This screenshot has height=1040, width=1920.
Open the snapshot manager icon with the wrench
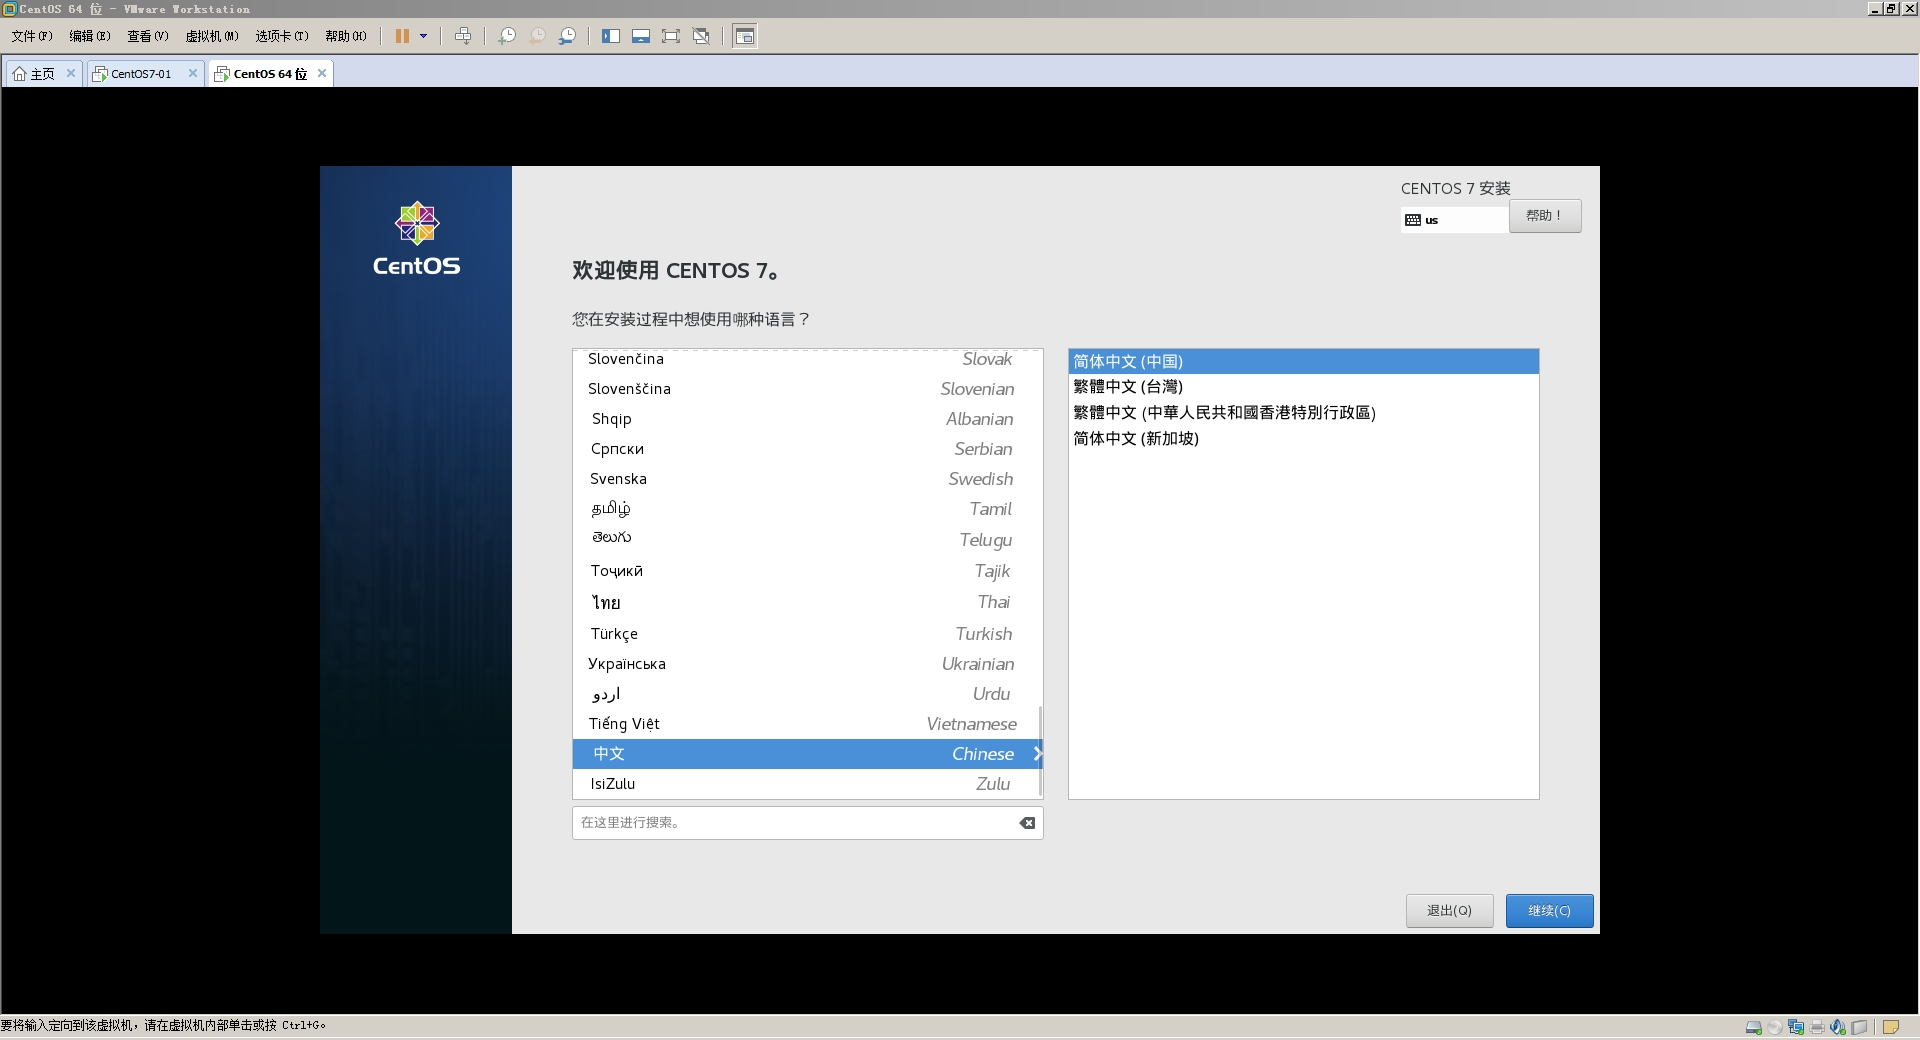coord(567,36)
